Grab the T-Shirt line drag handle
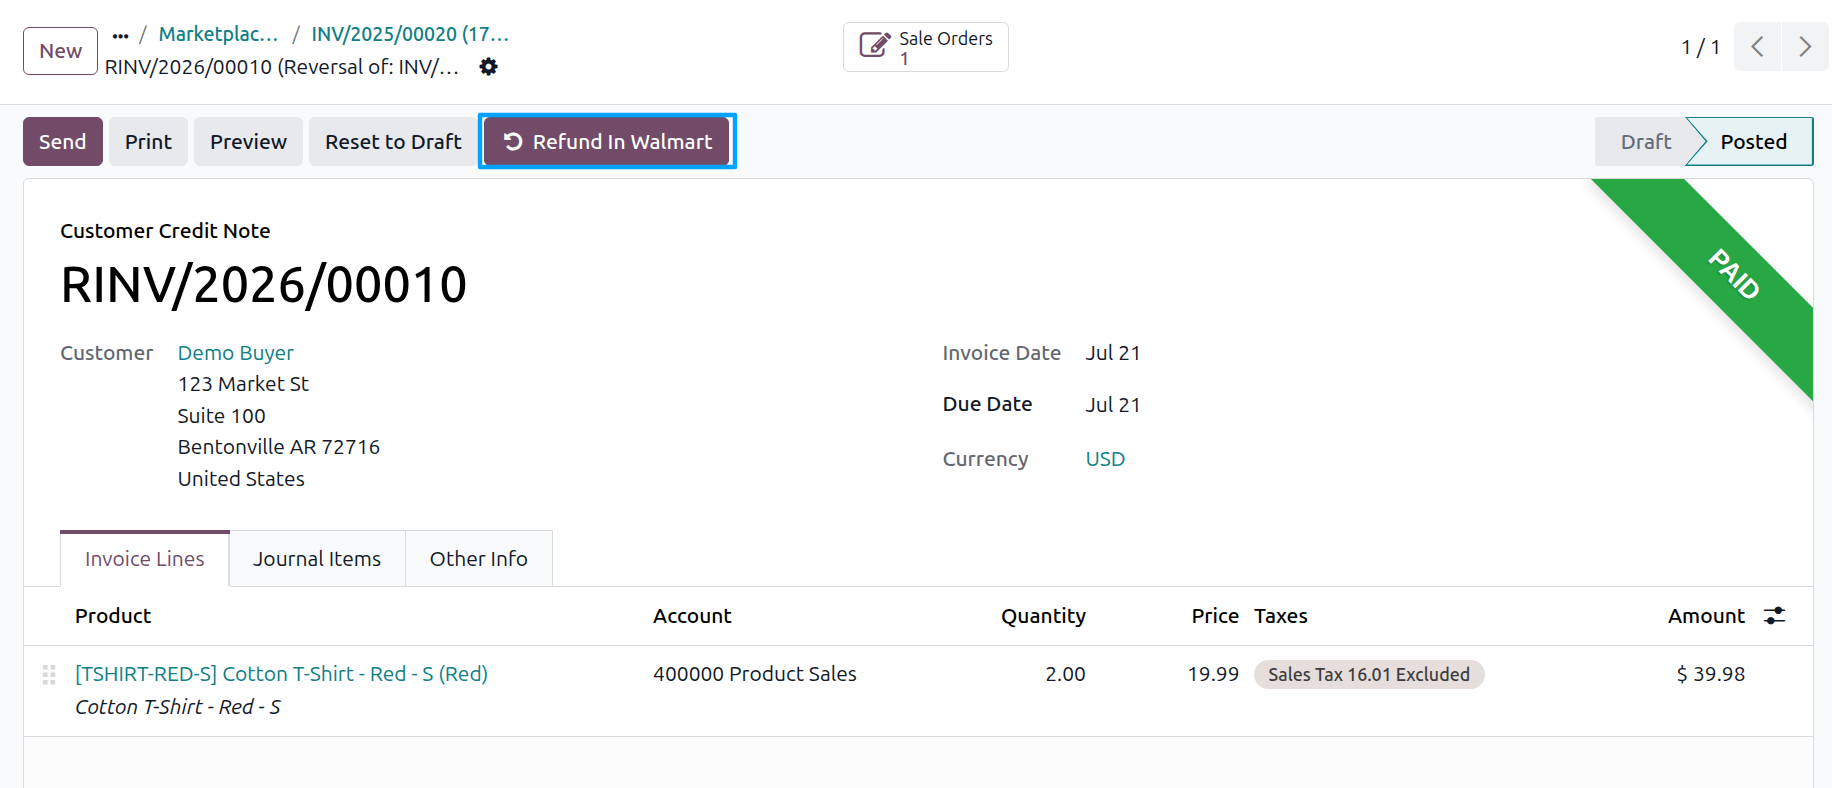1832x788 pixels. [49, 675]
